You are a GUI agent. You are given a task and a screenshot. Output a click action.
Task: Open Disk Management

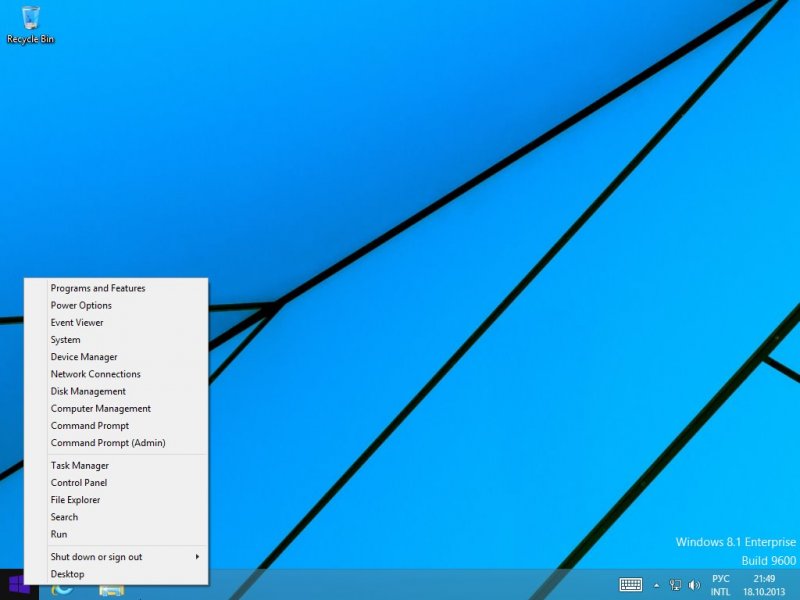[116, 391]
